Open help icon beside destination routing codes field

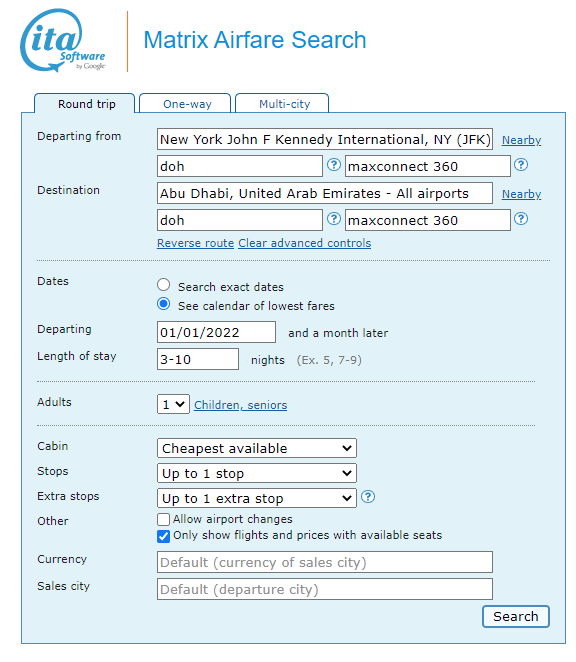[334, 219]
